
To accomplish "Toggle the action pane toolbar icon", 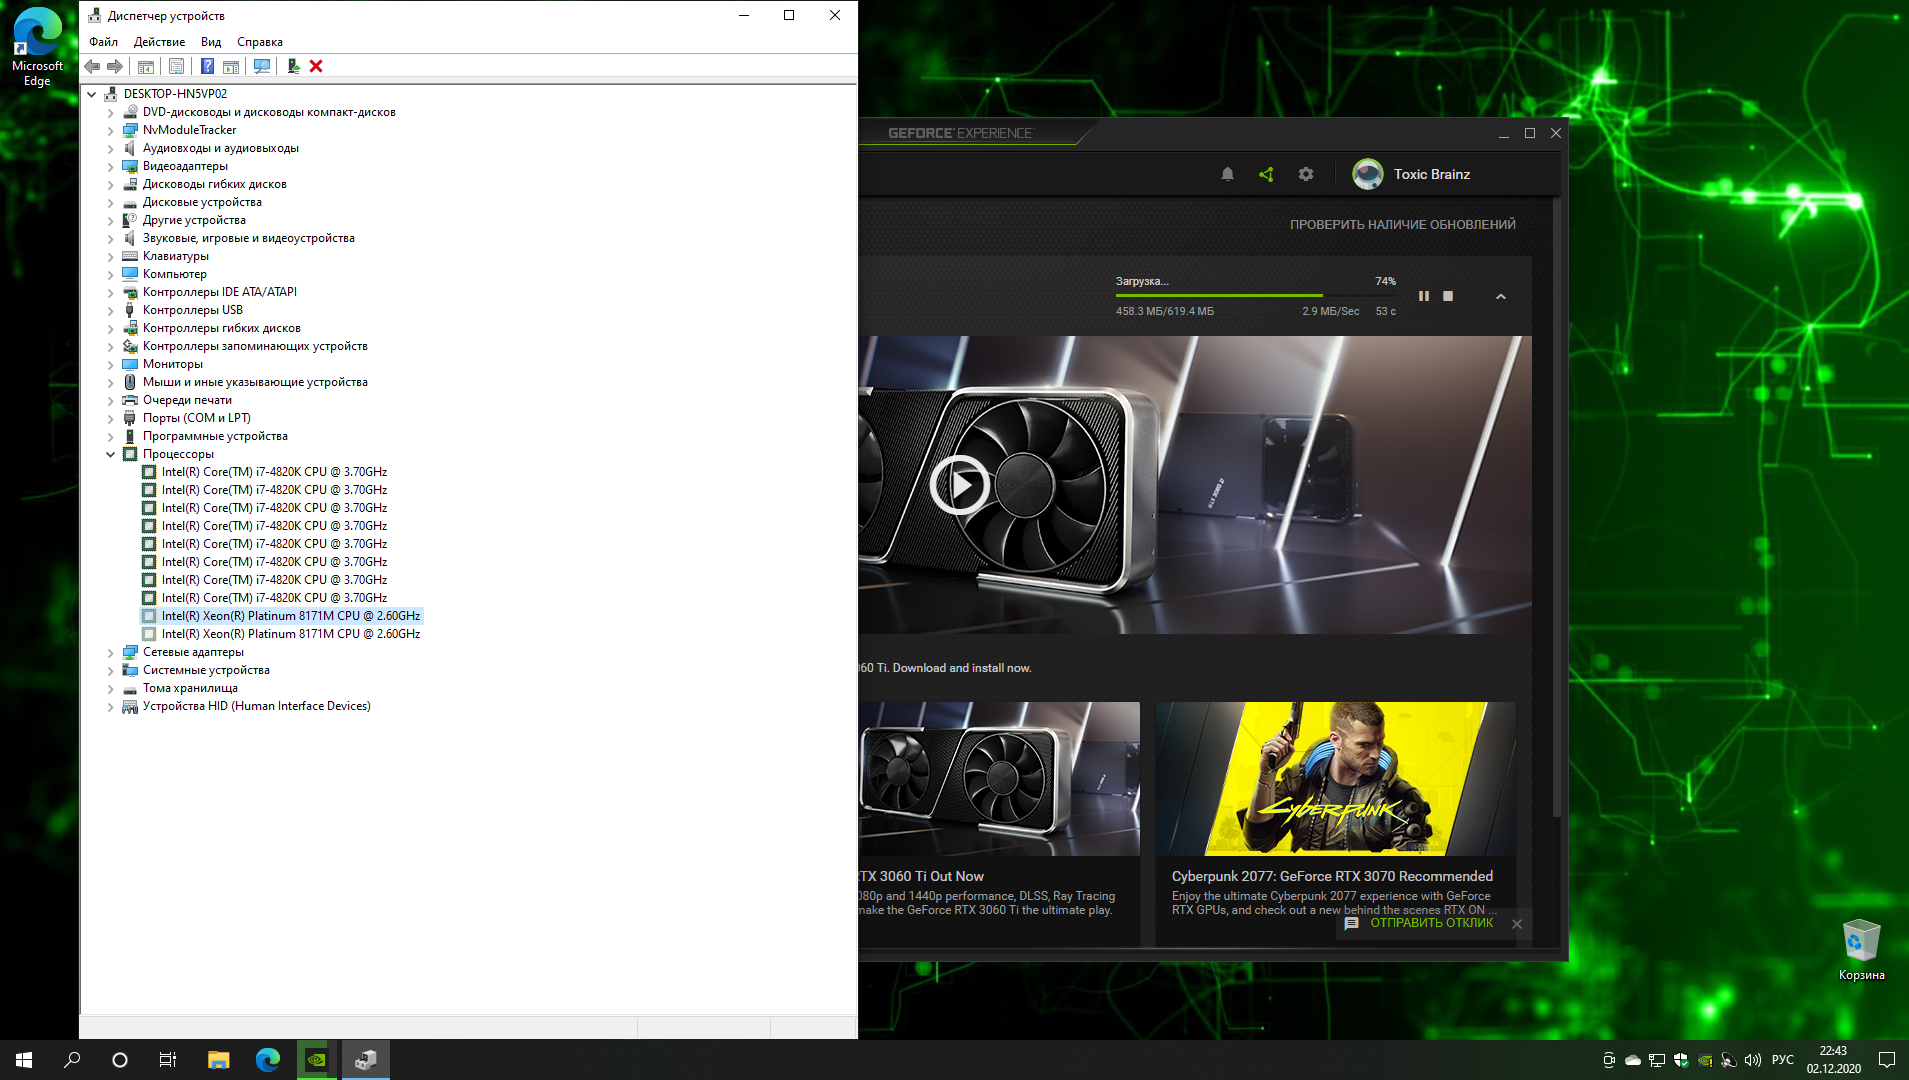I will (x=231, y=66).
